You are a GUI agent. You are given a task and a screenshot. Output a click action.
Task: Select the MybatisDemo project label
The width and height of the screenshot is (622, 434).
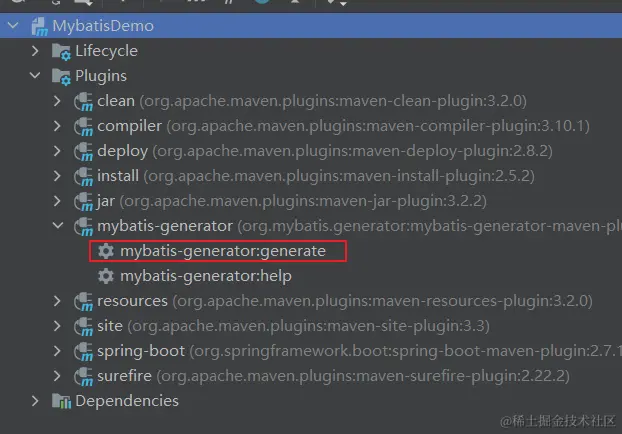click(x=103, y=26)
